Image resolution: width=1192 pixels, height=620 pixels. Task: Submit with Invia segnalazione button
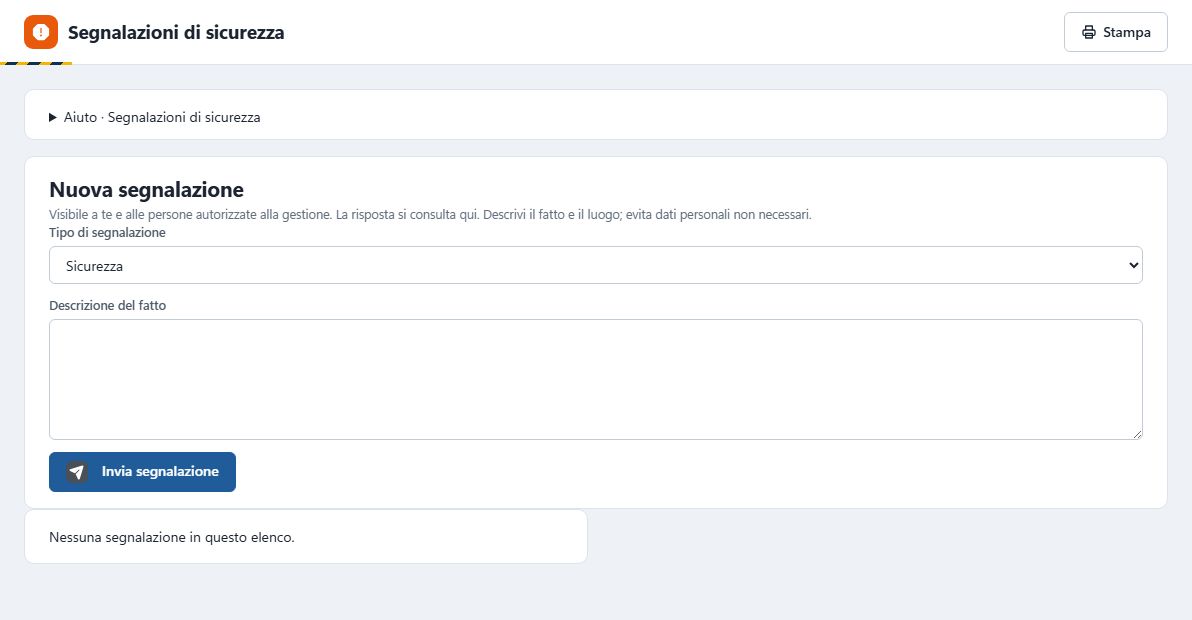point(142,472)
